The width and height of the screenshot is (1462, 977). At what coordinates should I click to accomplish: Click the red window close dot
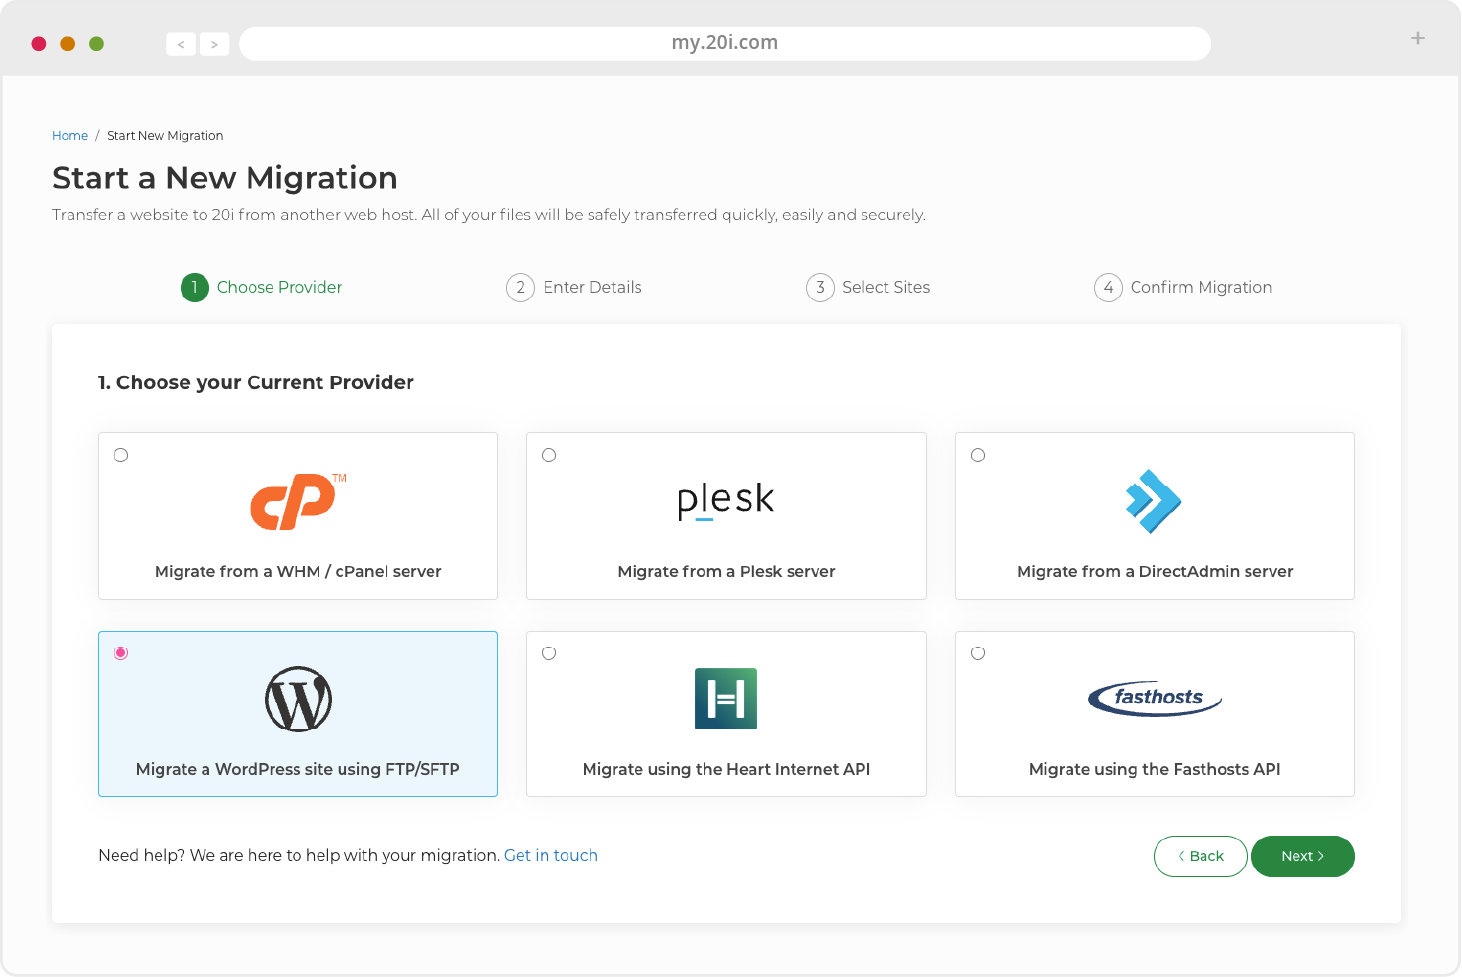[39, 44]
